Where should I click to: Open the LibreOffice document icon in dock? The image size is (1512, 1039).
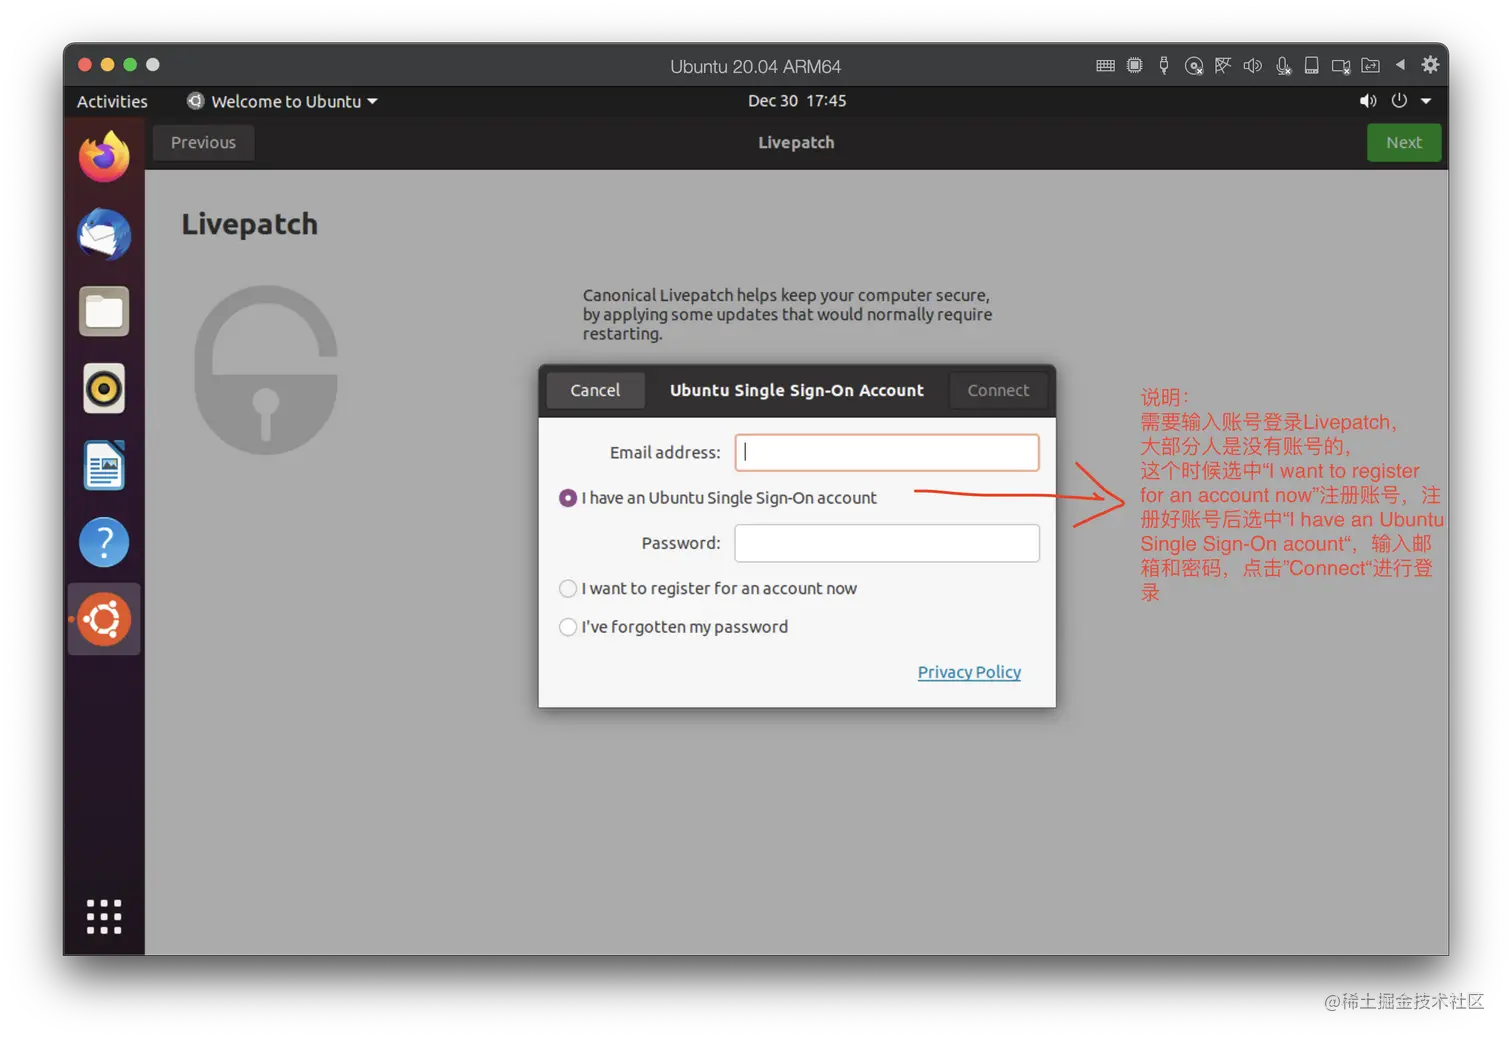pos(104,465)
